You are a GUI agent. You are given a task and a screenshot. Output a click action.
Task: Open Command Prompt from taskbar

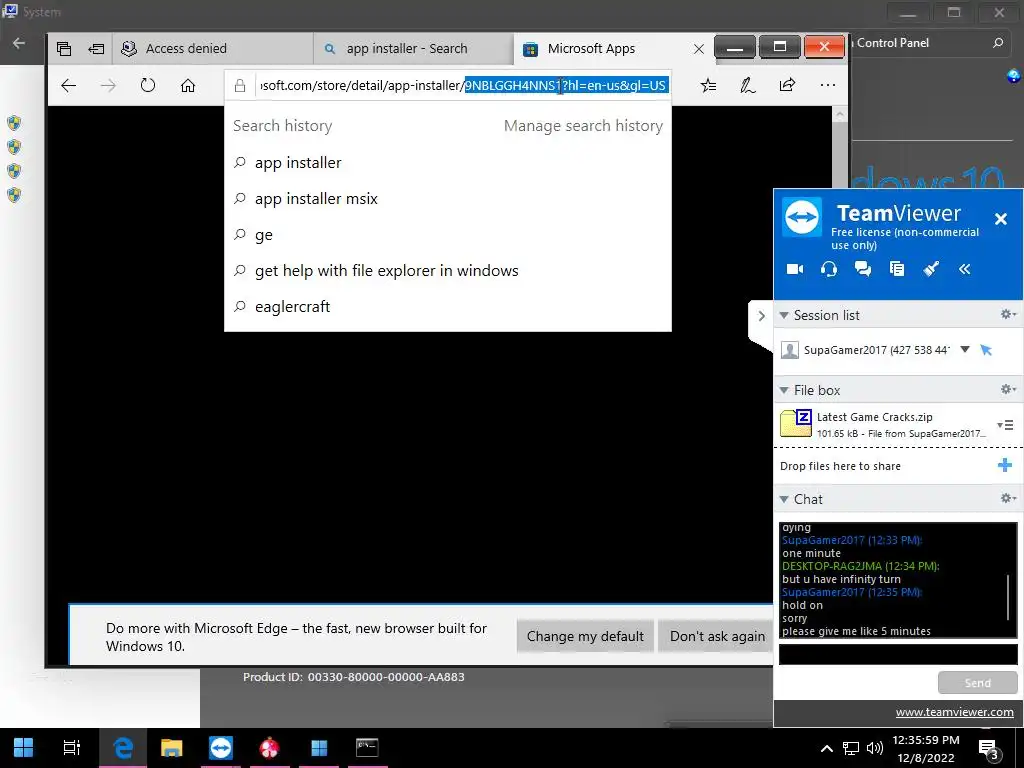(367, 747)
